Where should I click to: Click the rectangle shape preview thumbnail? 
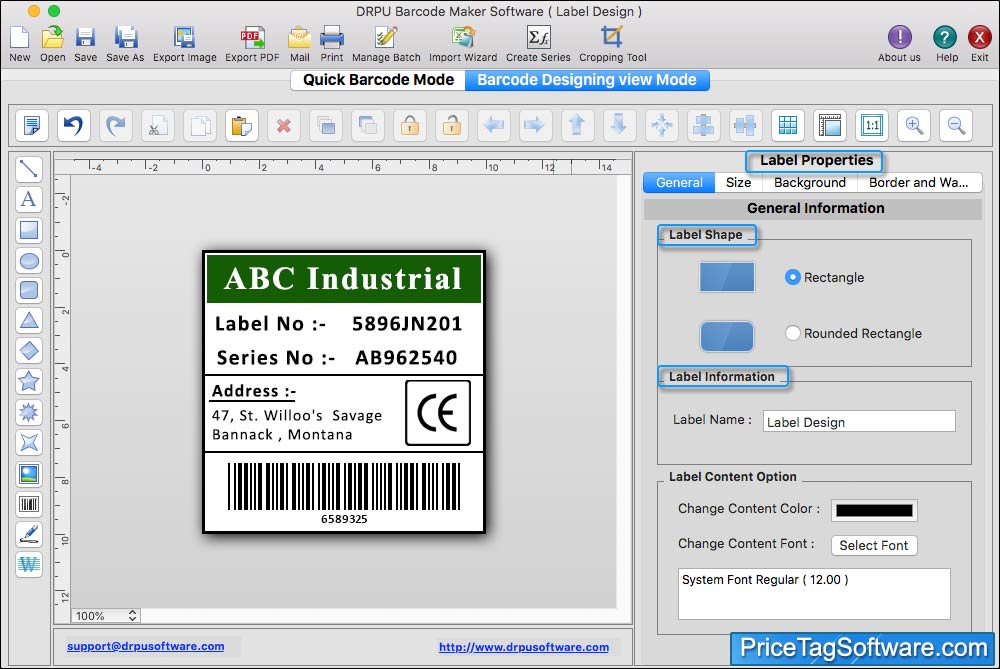[x=726, y=277]
